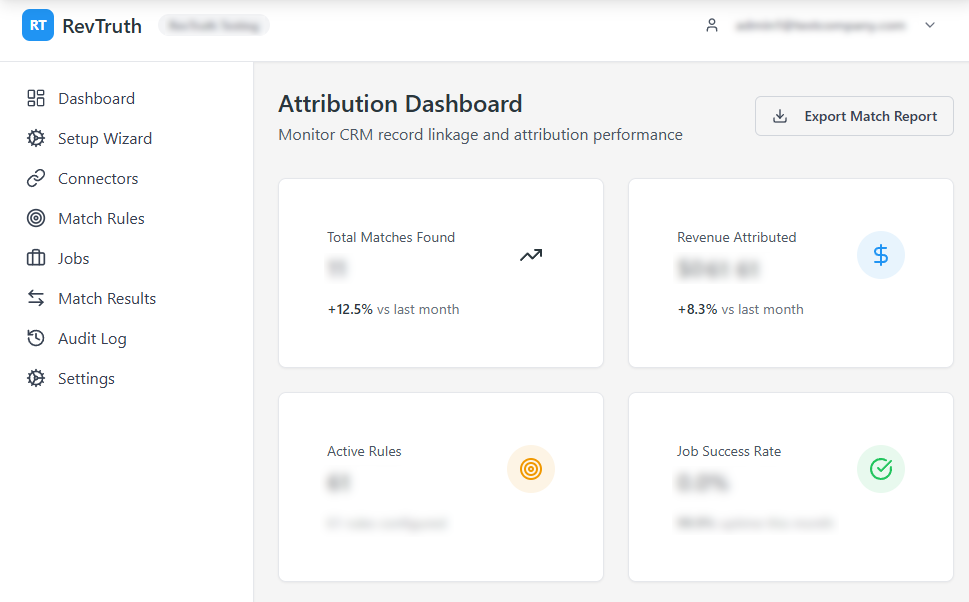Click the dollar sign Revenue Attributed icon
Viewport: 969px width, 602px height.
pyautogui.click(x=880, y=255)
